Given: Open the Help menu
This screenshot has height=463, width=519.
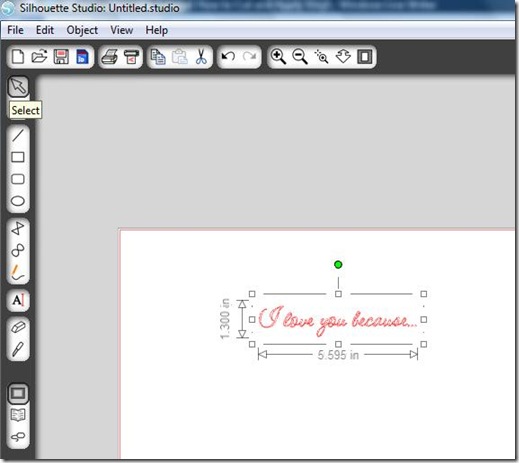Looking at the screenshot, I should pos(156,30).
